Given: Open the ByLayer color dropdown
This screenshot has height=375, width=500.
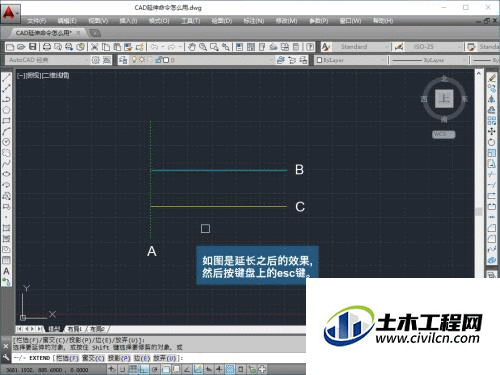Looking at the screenshot, I should pos(350,60).
